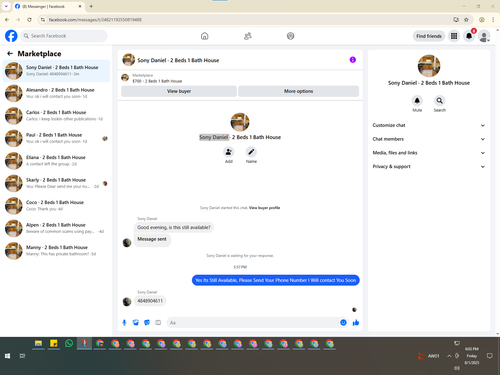Choose a sticker icon in composer

point(147,323)
